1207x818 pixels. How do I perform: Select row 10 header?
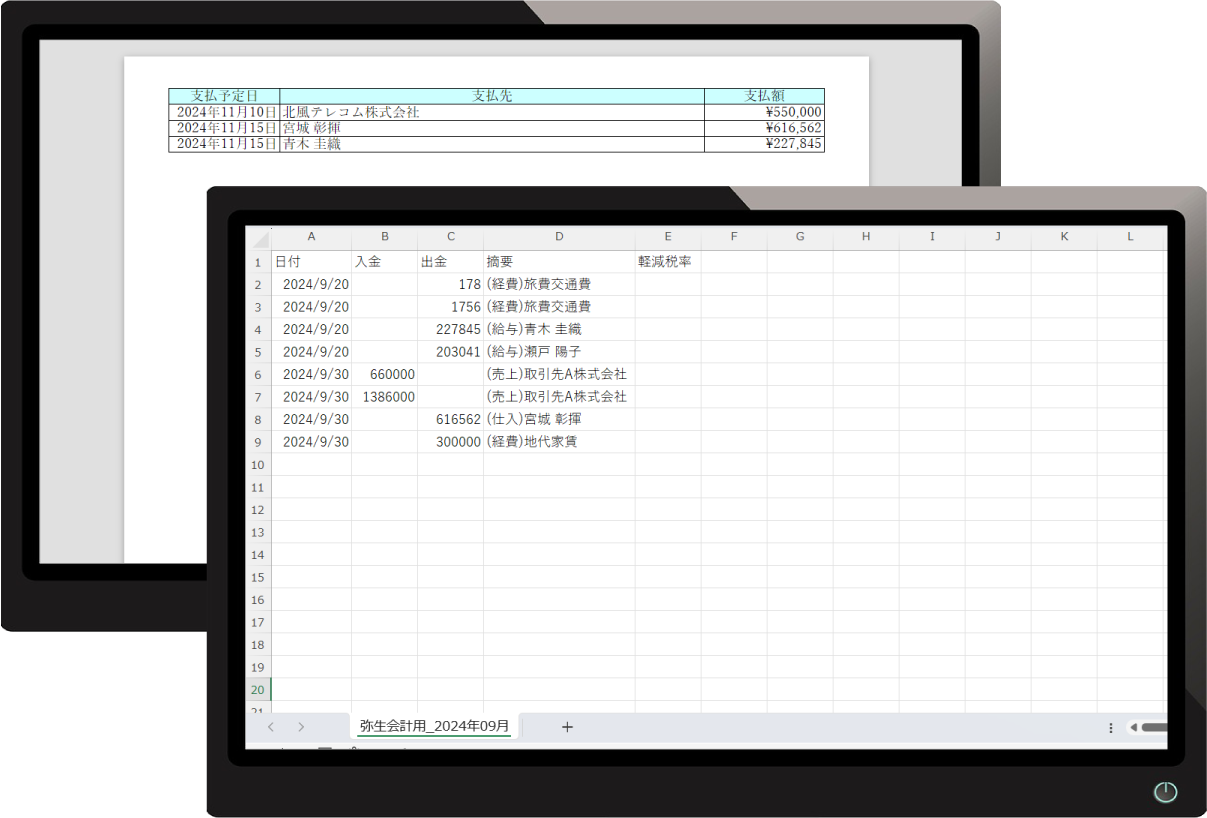(x=257, y=465)
